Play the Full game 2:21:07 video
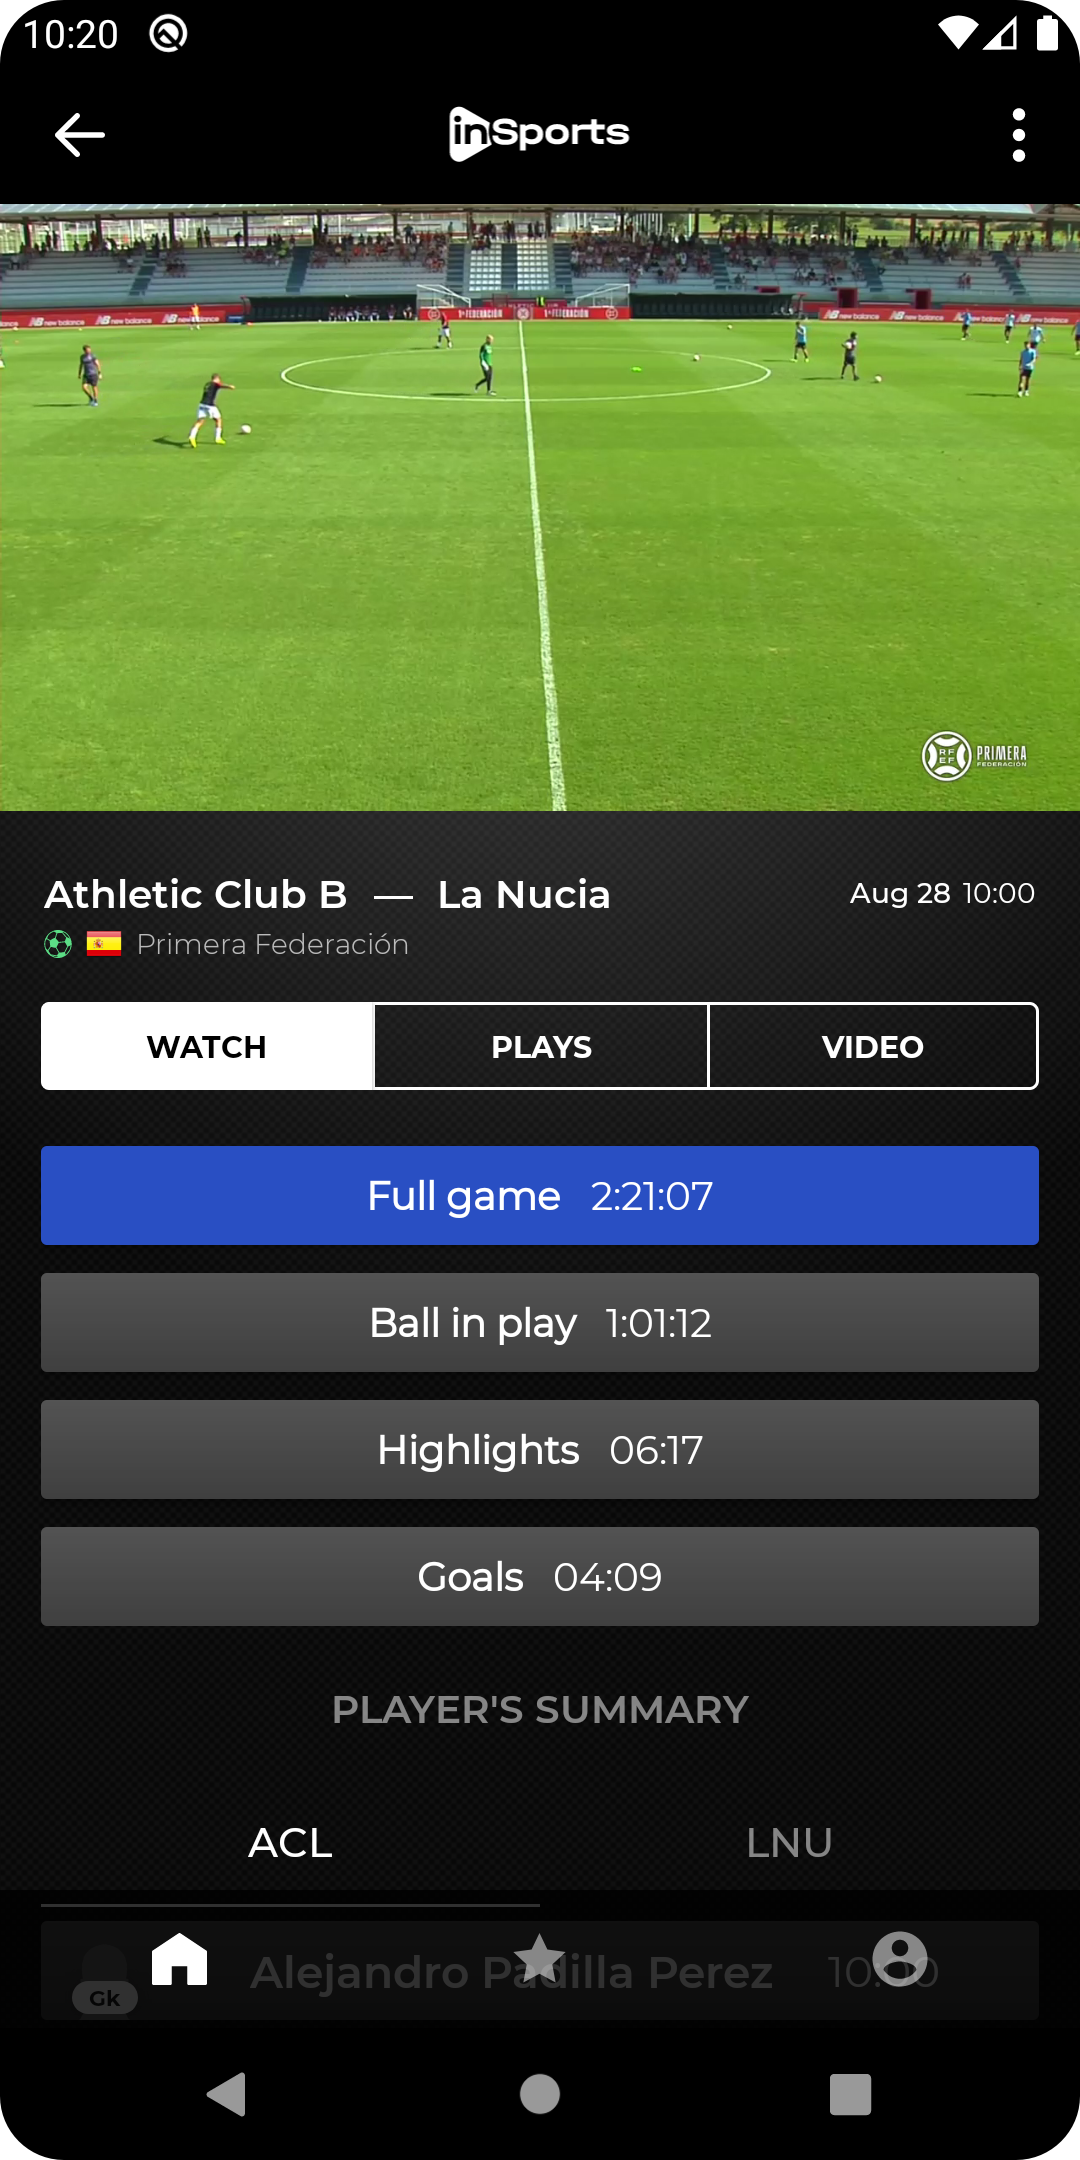This screenshot has width=1080, height=2160. click(540, 1196)
